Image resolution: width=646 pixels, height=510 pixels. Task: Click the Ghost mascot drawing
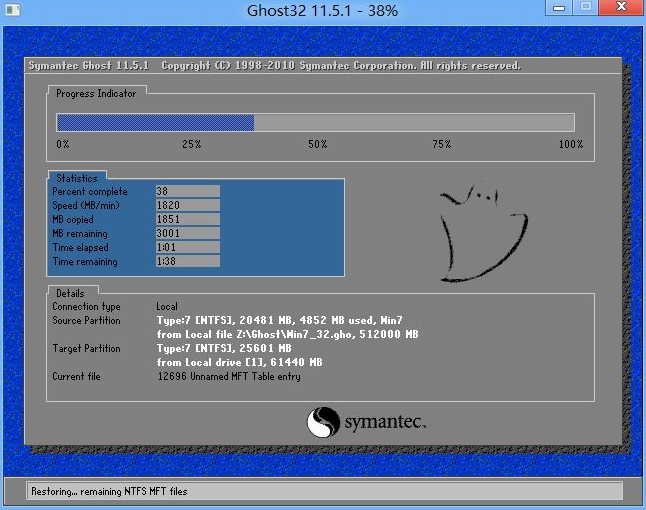tap(483, 232)
